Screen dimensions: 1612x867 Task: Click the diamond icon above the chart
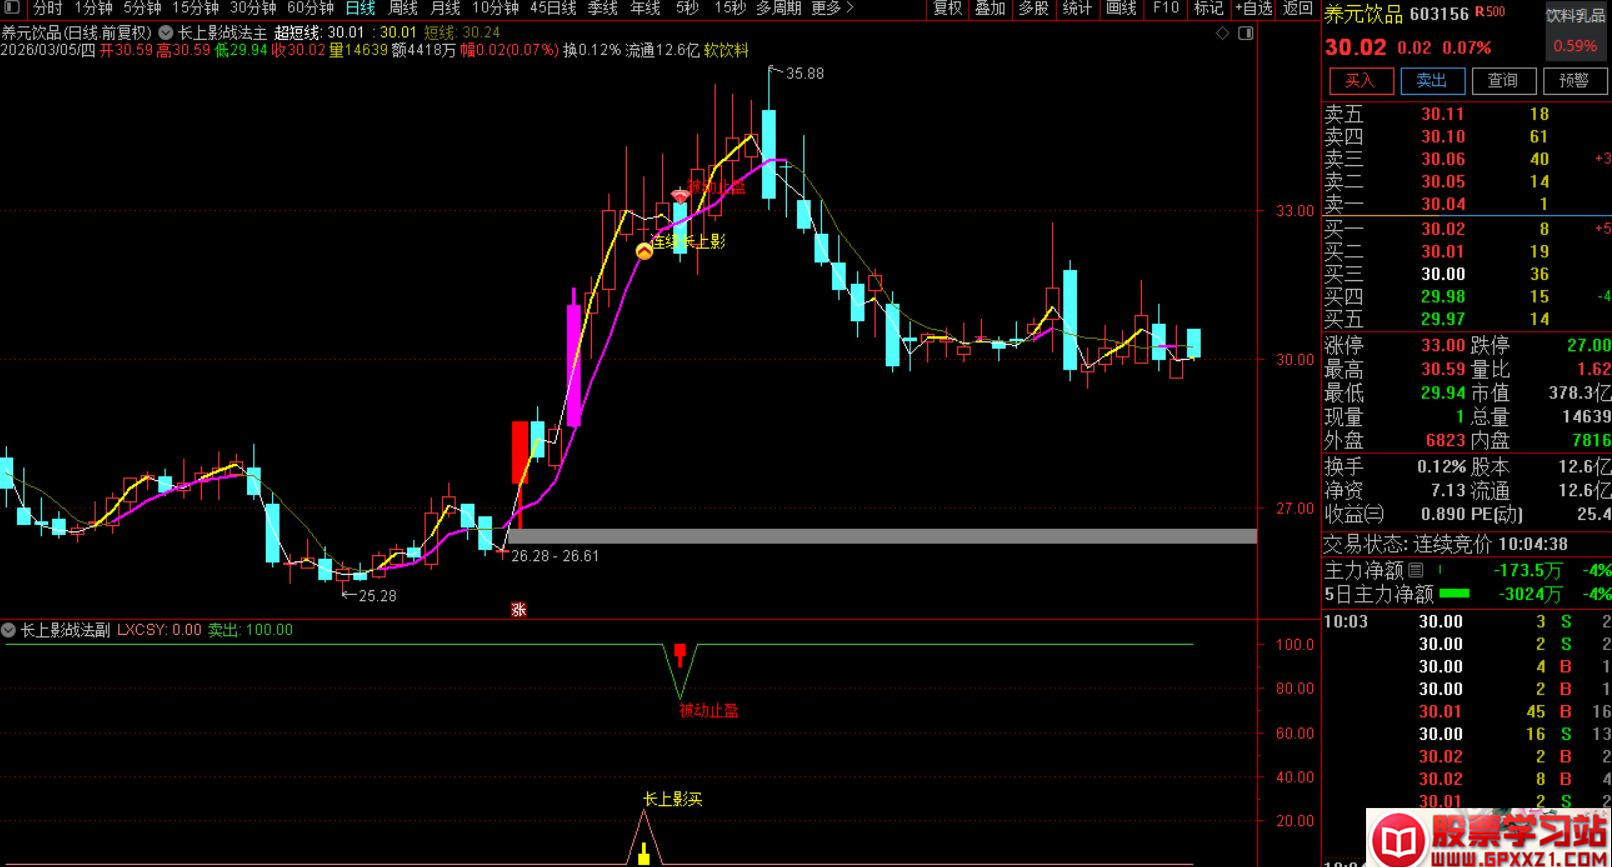pyautogui.click(x=1222, y=33)
